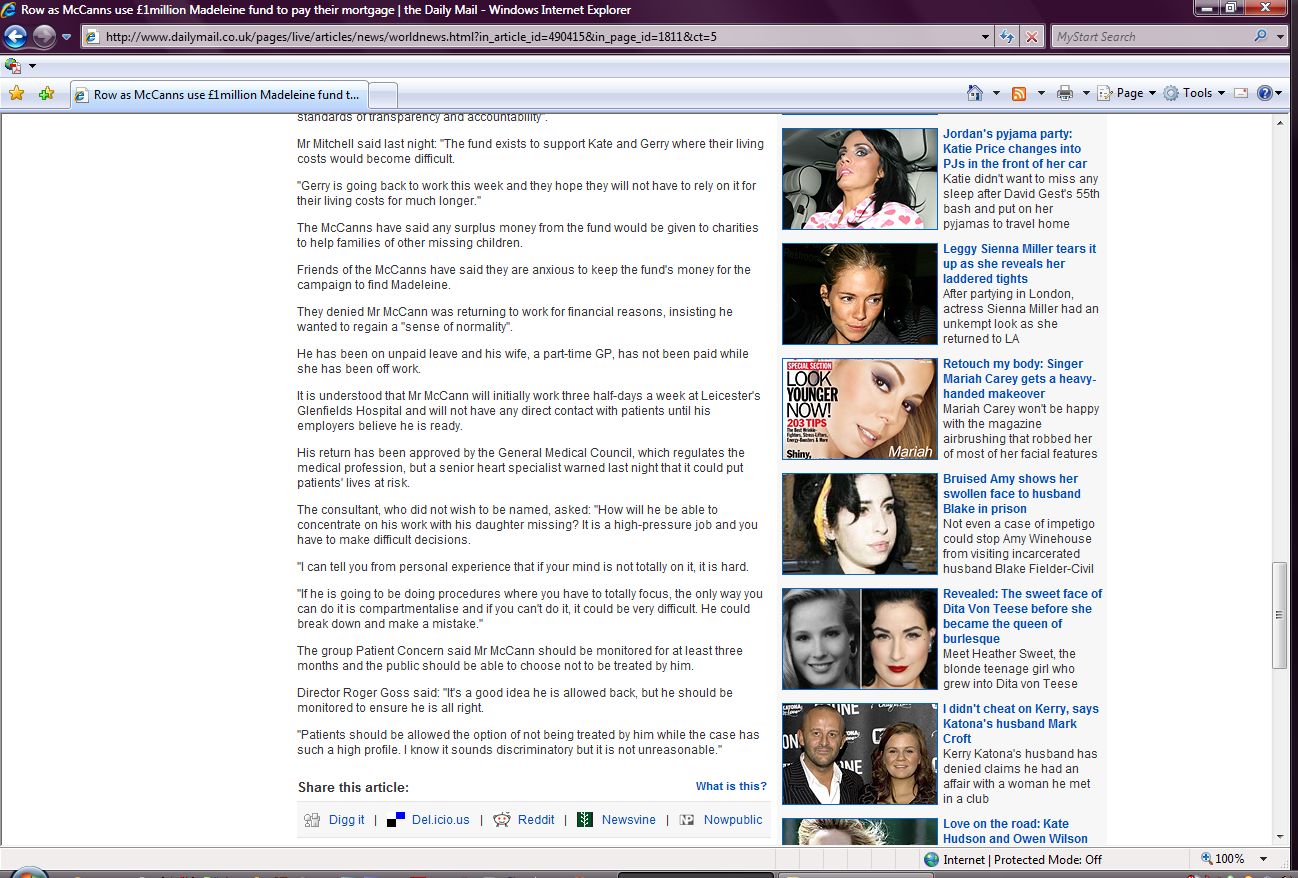This screenshot has width=1298, height=878.
Task: Click the Reddit share link
Action: coord(535,820)
